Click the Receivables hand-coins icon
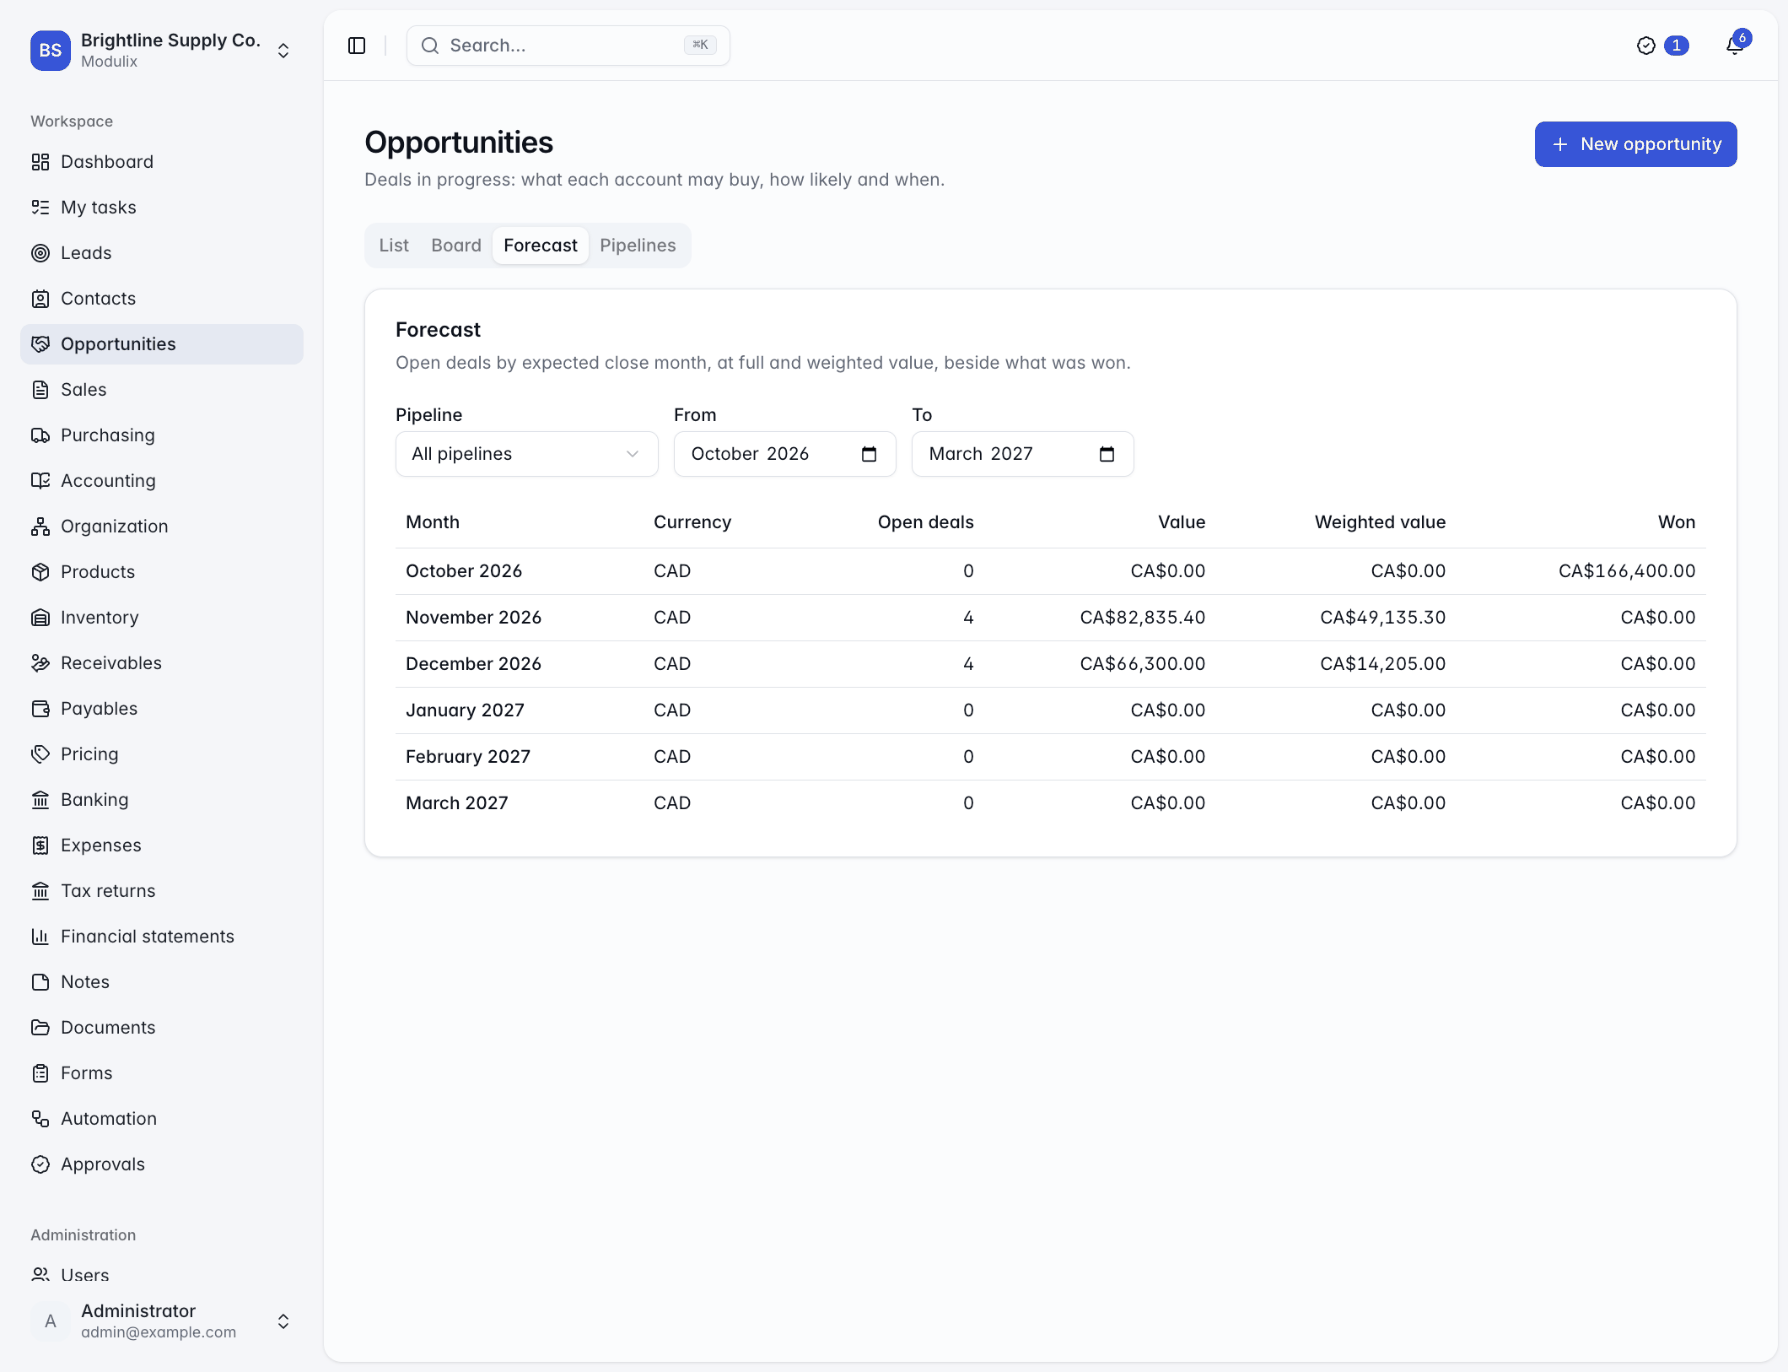The height and width of the screenshot is (1372, 1788). [x=40, y=663]
